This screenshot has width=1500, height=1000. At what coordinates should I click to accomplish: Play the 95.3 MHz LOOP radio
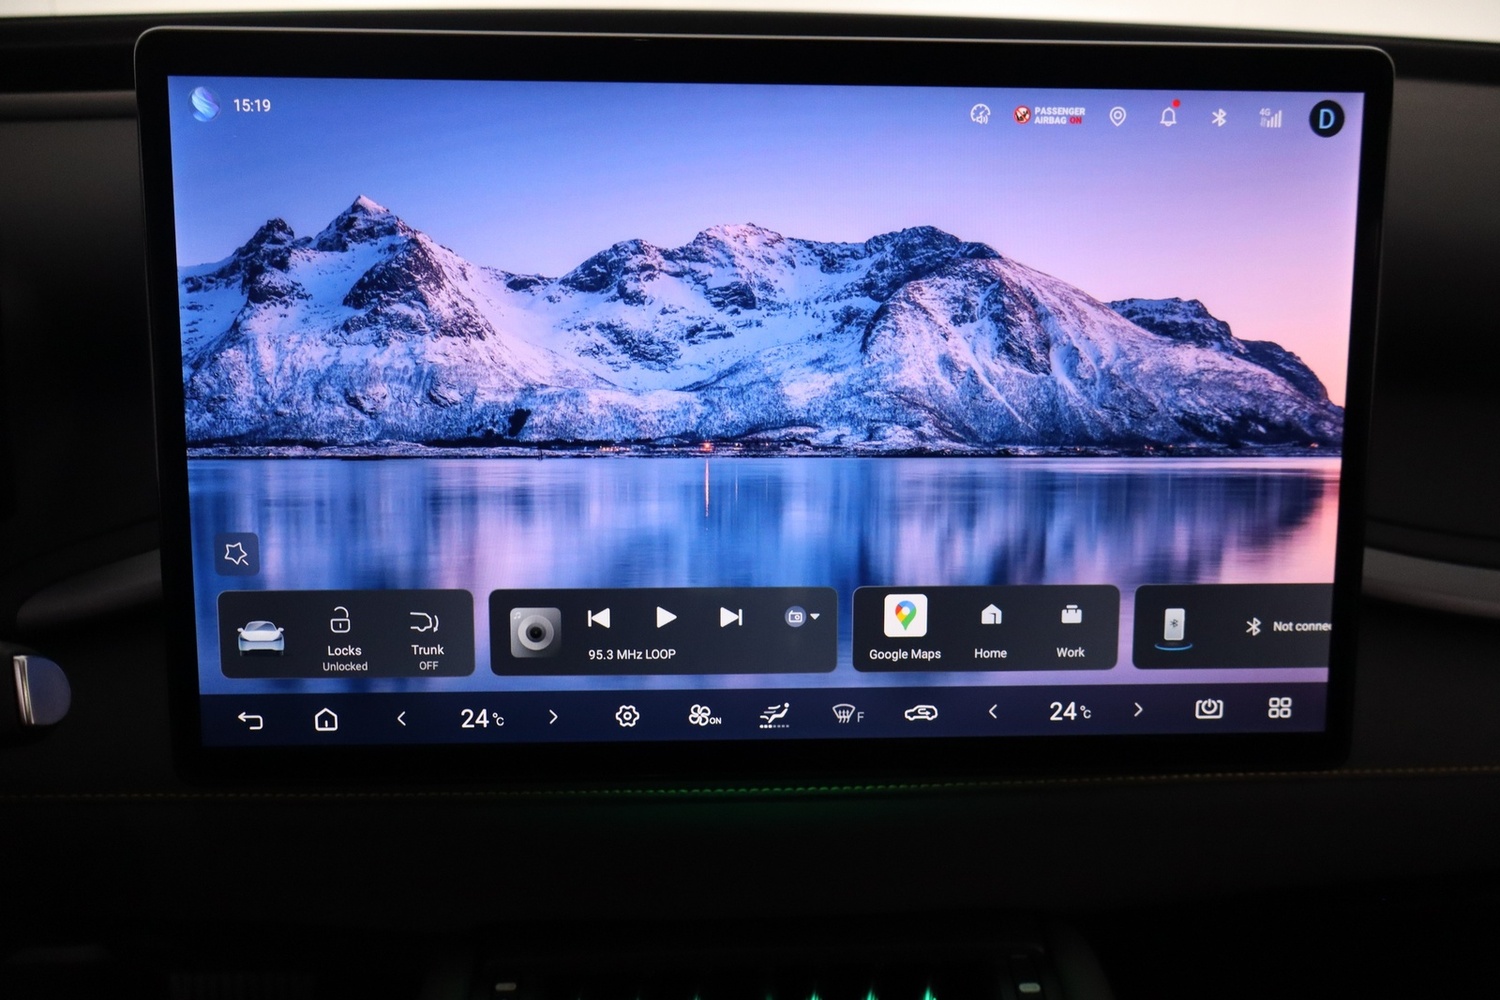coord(665,618)
